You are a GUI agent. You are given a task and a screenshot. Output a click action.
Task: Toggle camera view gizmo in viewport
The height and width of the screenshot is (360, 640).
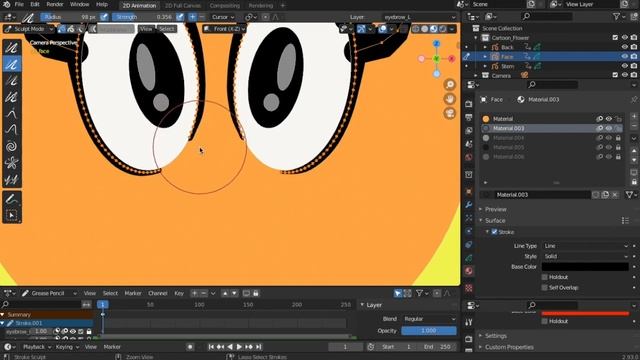(449, 113)
